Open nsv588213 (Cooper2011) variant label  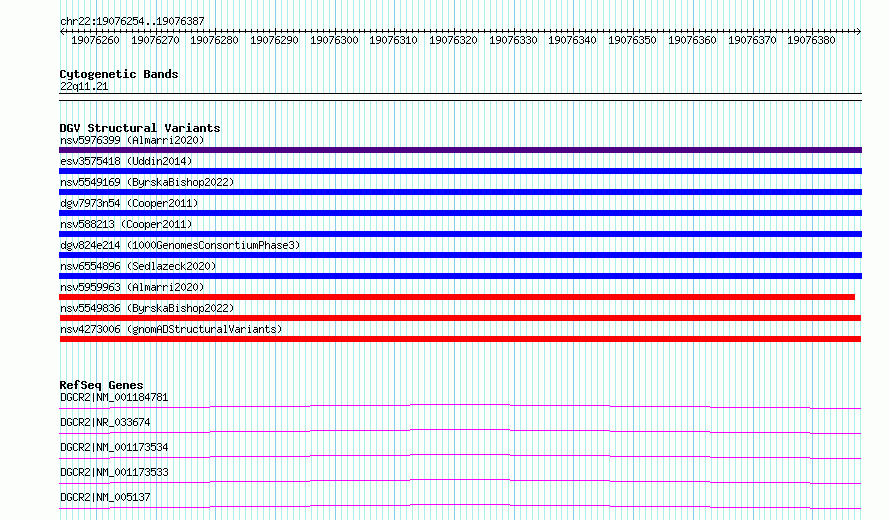pos(126,224)
